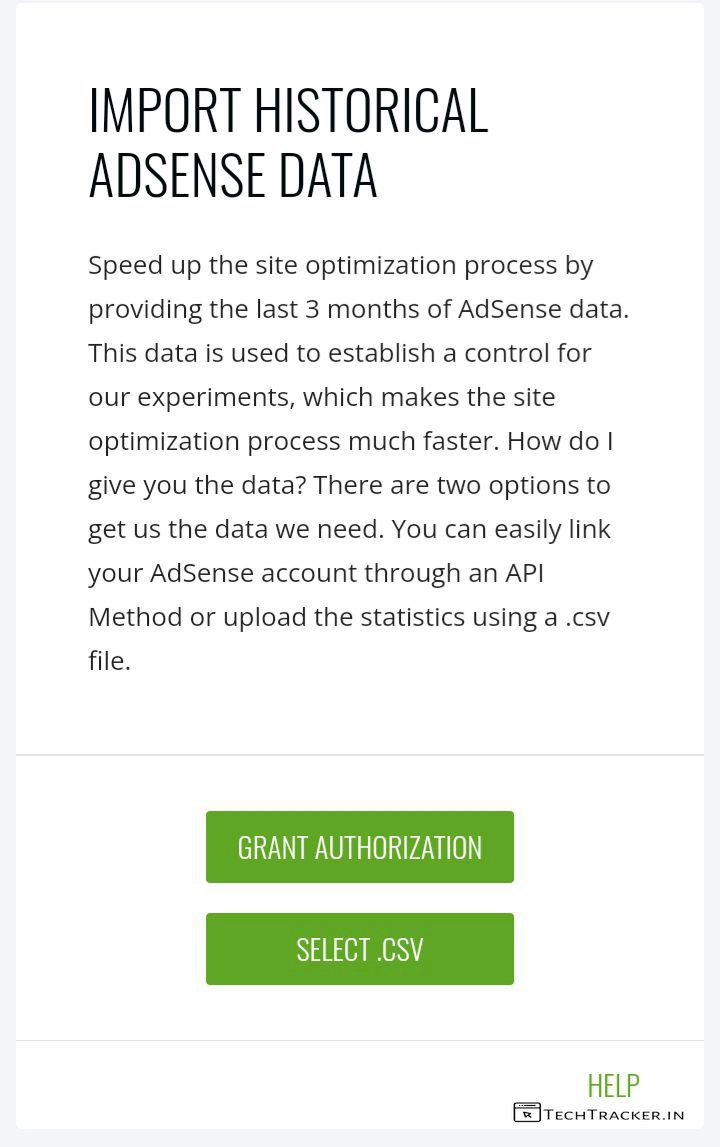Click the TechTracker browser window logo icon

pyautogui.click(x=527, y=1113)
